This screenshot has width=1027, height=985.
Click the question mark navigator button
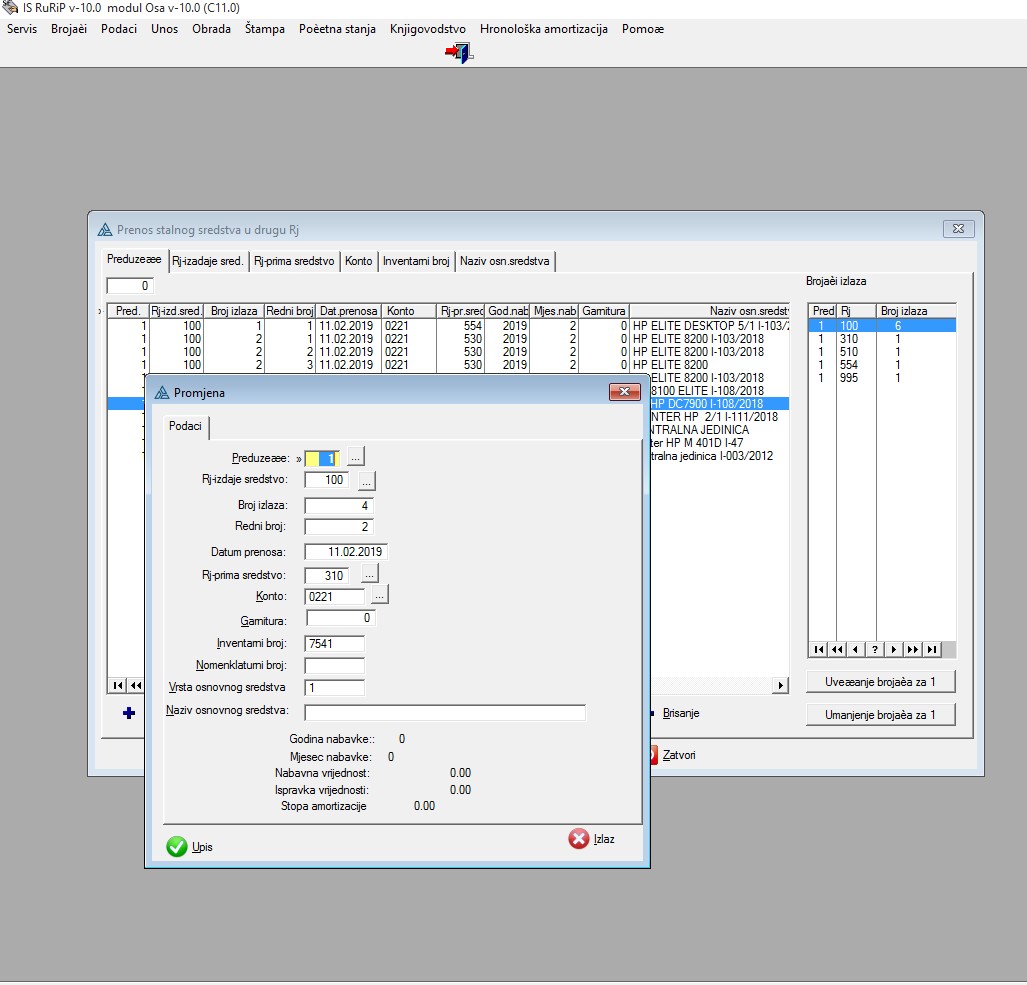point(875,649)
